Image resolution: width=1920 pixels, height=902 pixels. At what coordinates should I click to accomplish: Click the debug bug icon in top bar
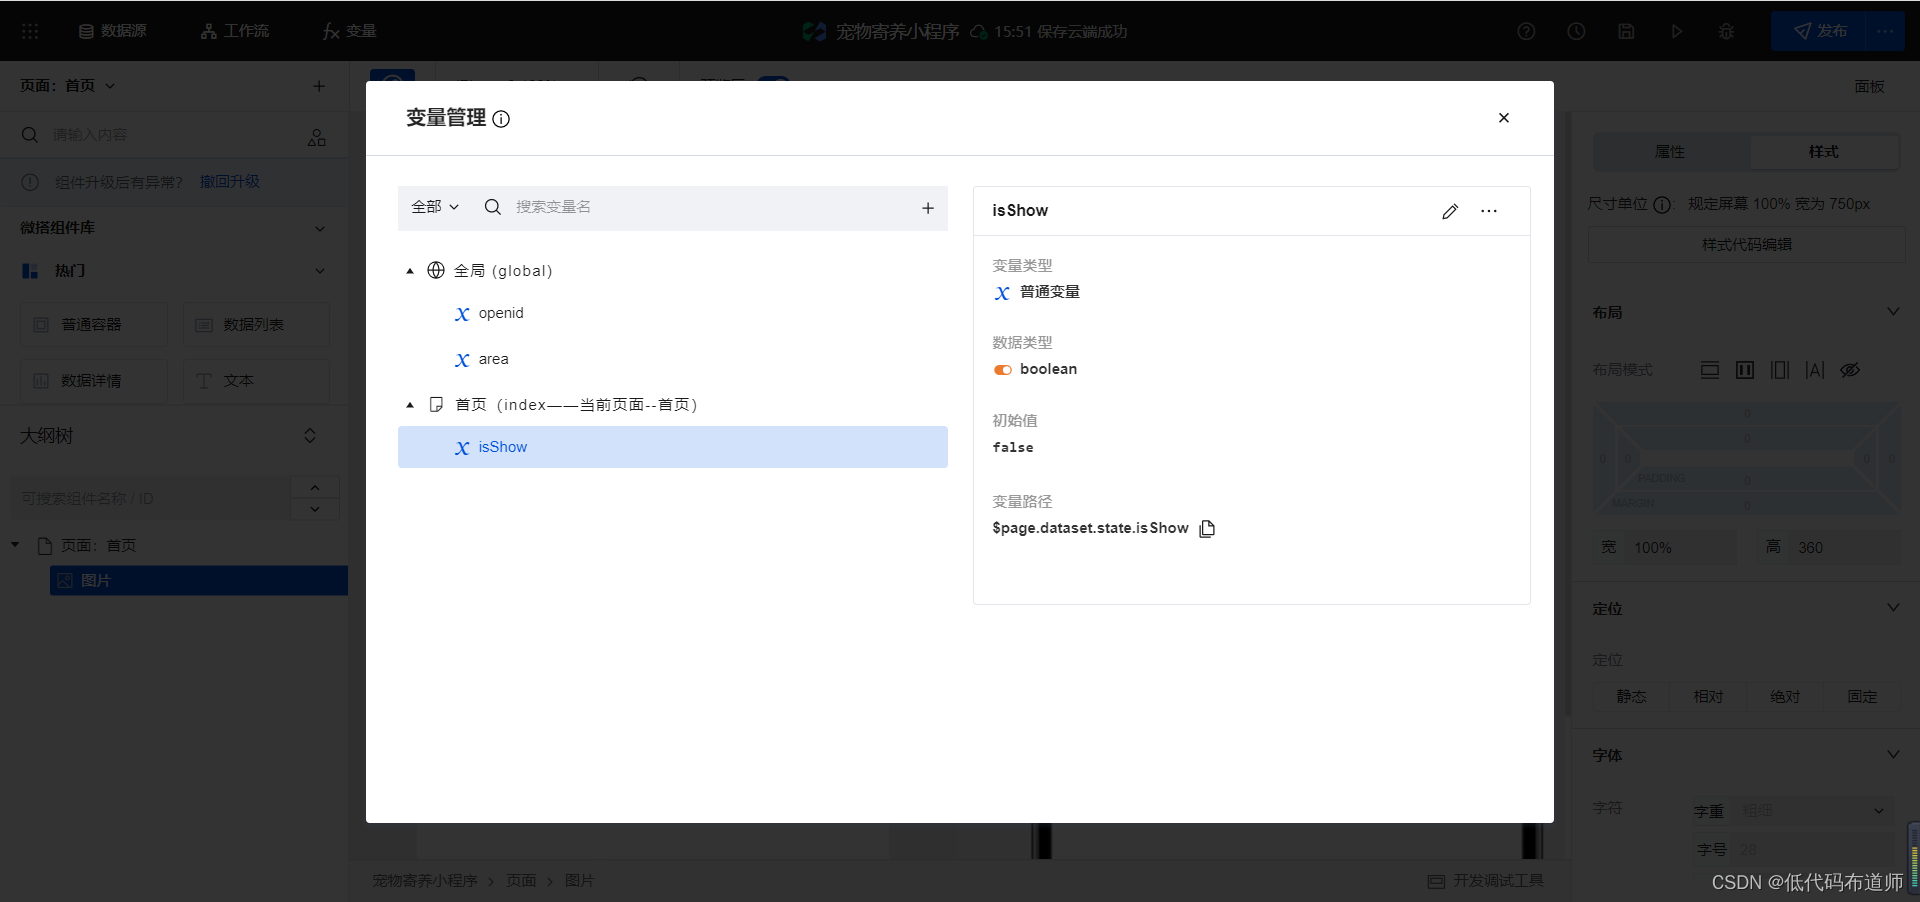(1726, 31)
